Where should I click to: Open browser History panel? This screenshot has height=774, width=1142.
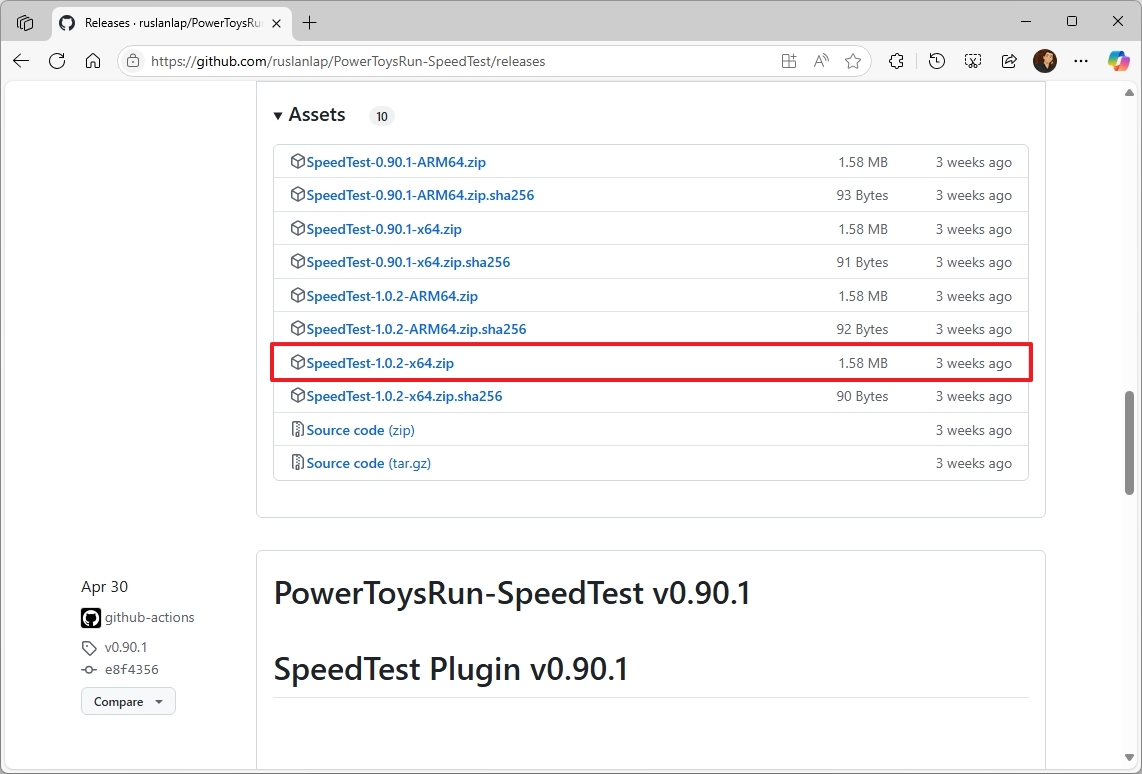tap(937, 61)
